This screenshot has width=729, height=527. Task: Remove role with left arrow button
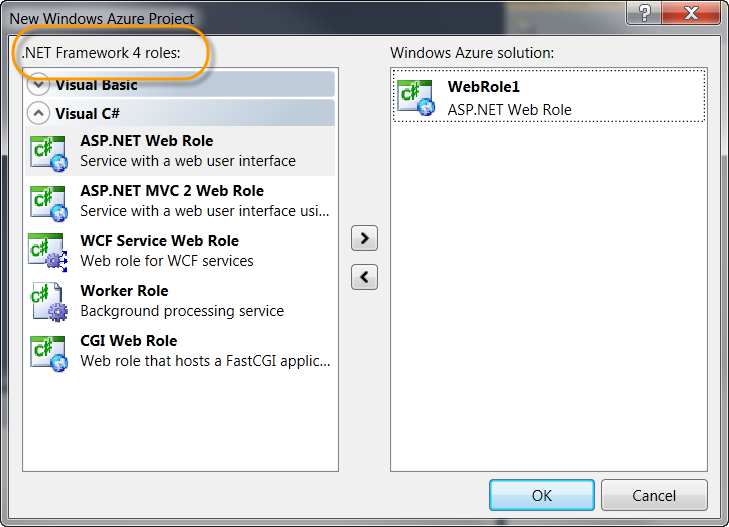coord(364,277)
